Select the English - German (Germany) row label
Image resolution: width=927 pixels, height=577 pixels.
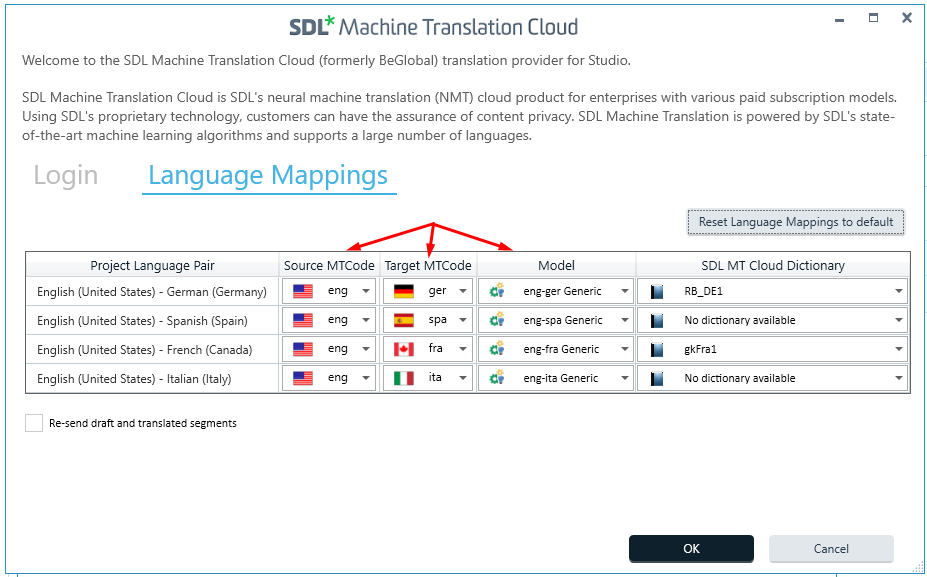pyautogui.click(x=152, y=291)
